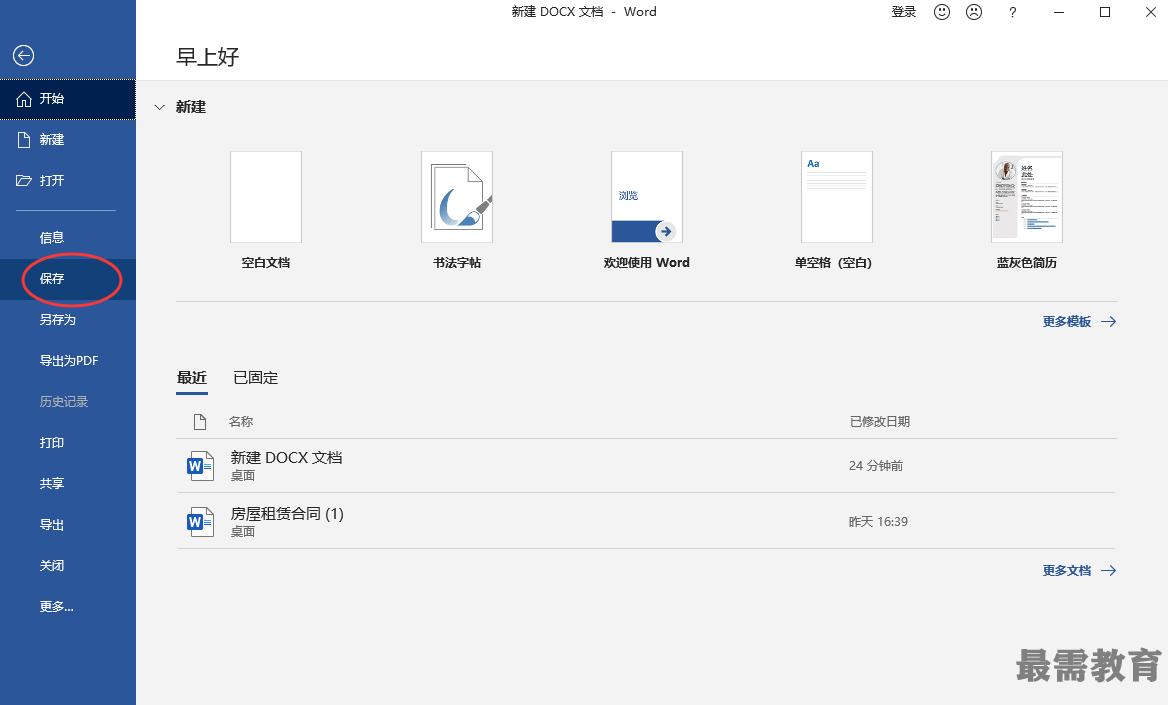Send a smile feedback via happy face icon
Image resolution: width=1168 pixels, height=705 pixels.
[x=942, y=12]
